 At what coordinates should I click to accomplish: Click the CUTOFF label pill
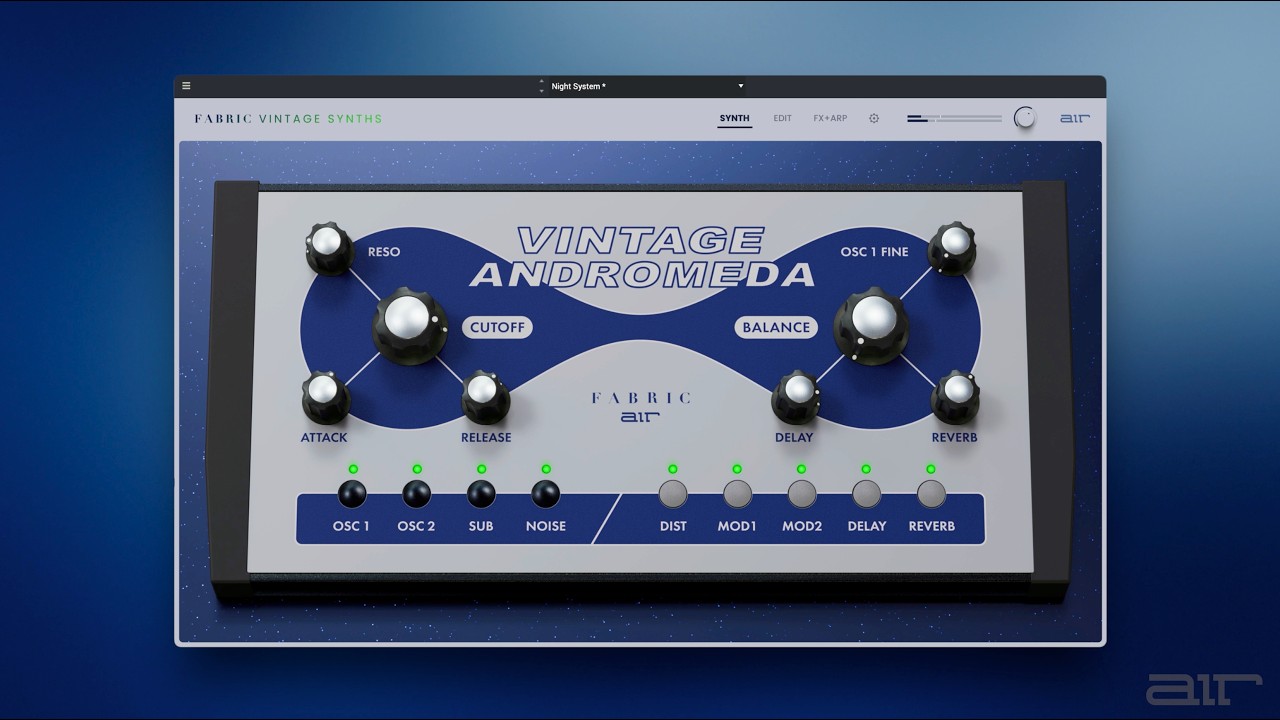(497, 327)
